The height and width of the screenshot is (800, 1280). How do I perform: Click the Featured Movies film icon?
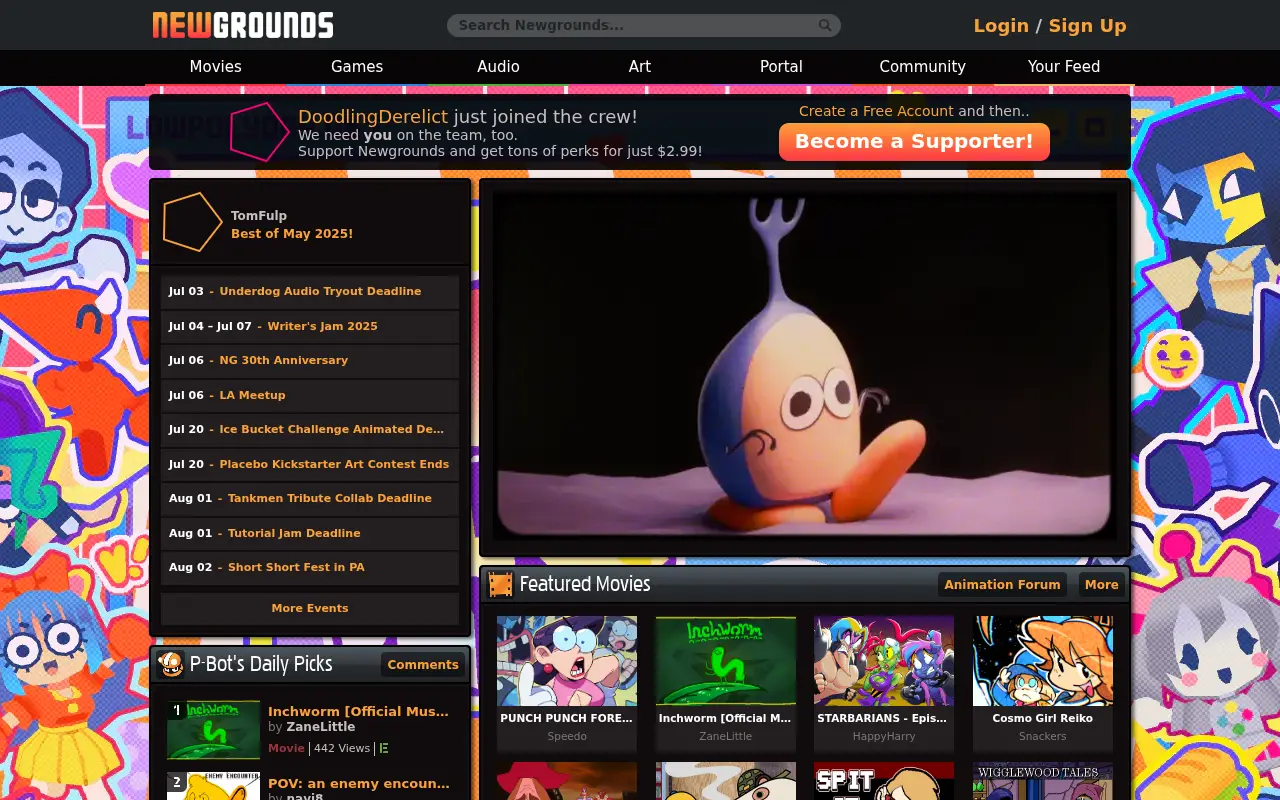(x=500, y=584)
